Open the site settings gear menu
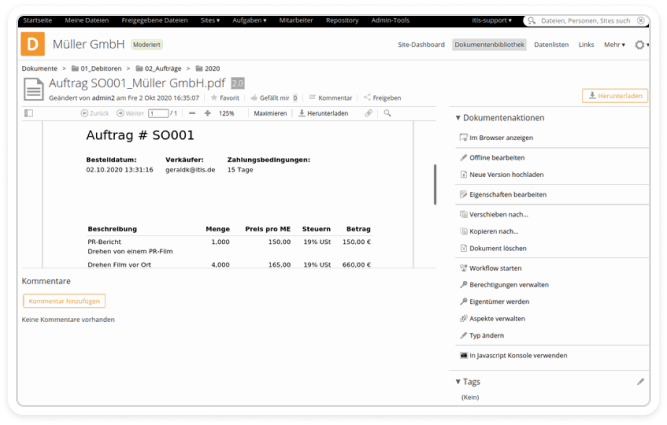Image resolution: width=667 pixels, height=425 pixels. click(640, 45)
